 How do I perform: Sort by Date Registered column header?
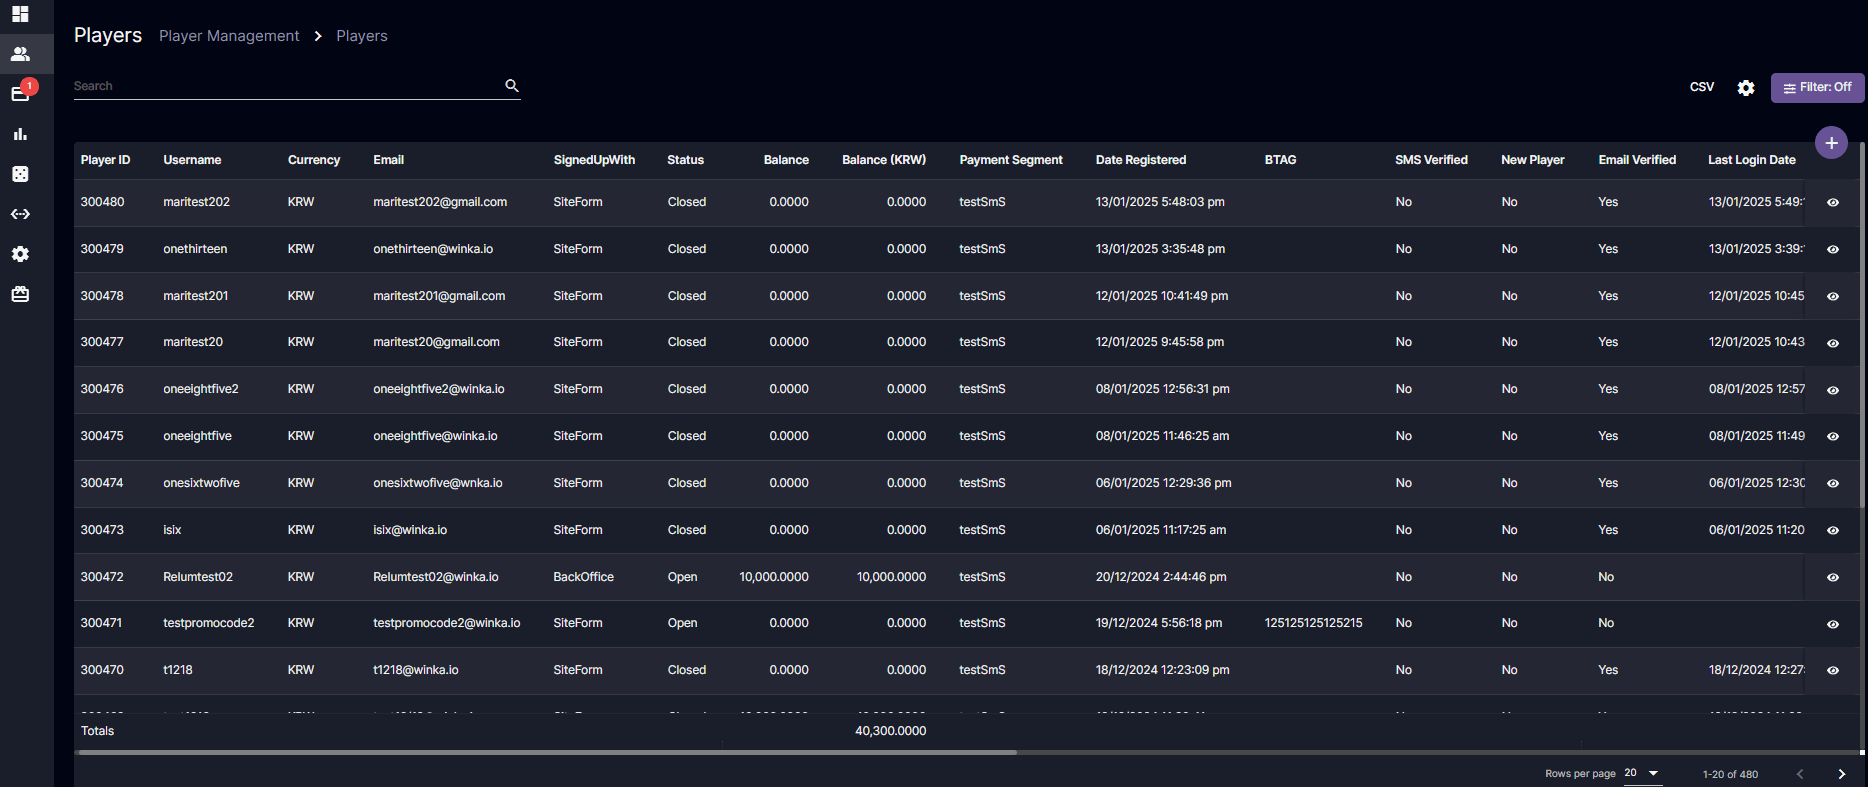1141,160
